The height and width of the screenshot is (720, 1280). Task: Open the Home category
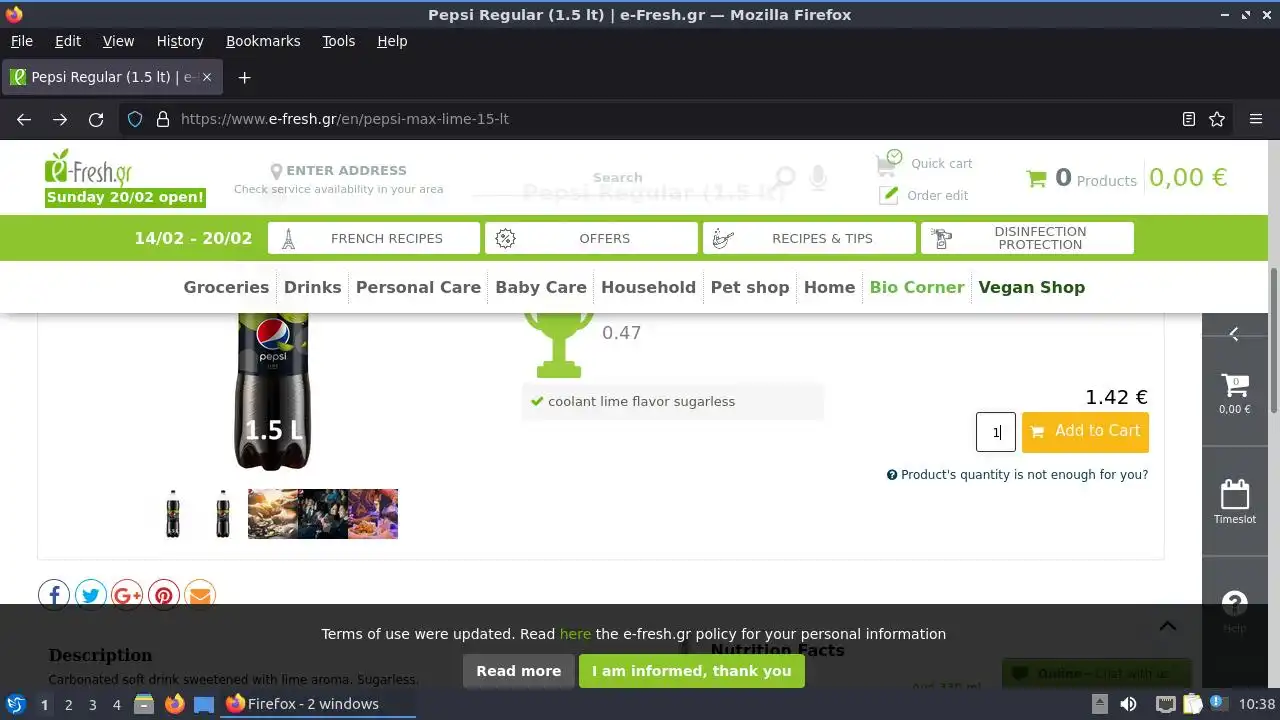pos(830,287)
